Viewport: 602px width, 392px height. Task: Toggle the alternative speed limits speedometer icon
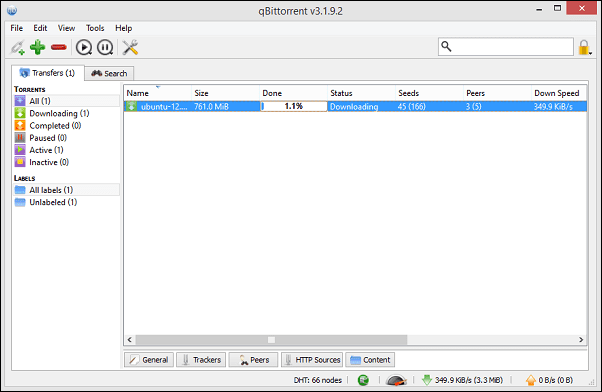(x=396, y=380)
